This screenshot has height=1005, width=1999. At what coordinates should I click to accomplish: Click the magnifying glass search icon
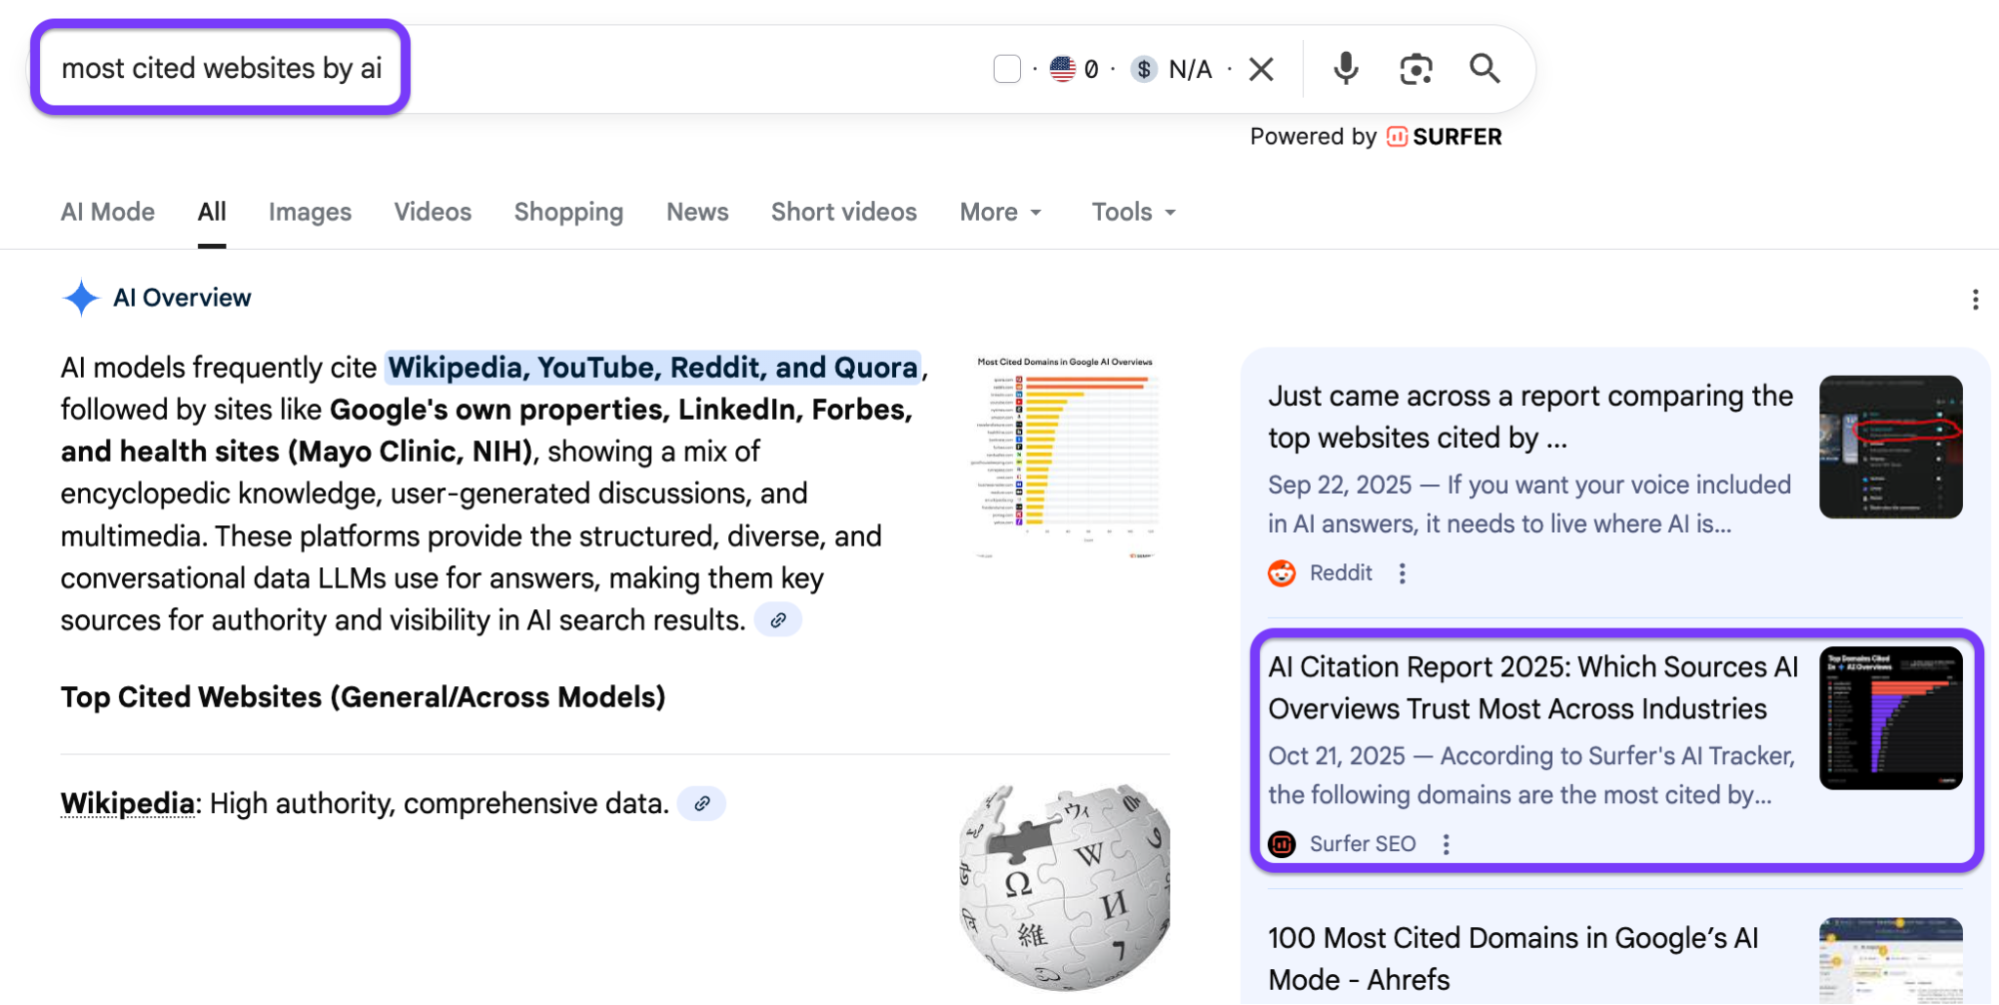click(1484, 68)
